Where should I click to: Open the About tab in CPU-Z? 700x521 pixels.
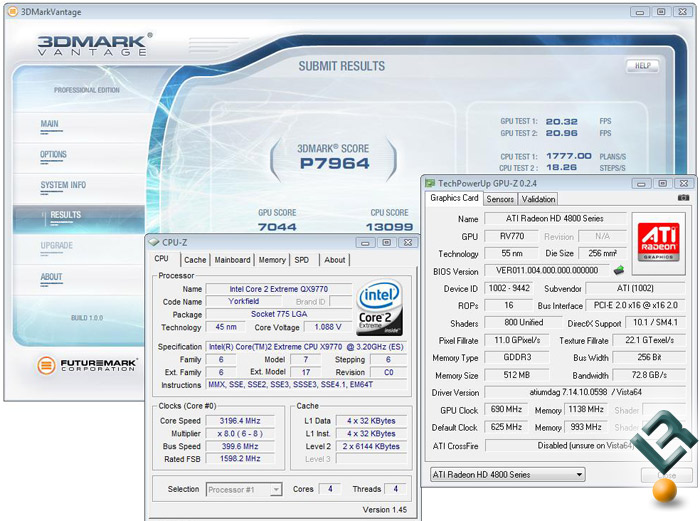coord(335,260)
